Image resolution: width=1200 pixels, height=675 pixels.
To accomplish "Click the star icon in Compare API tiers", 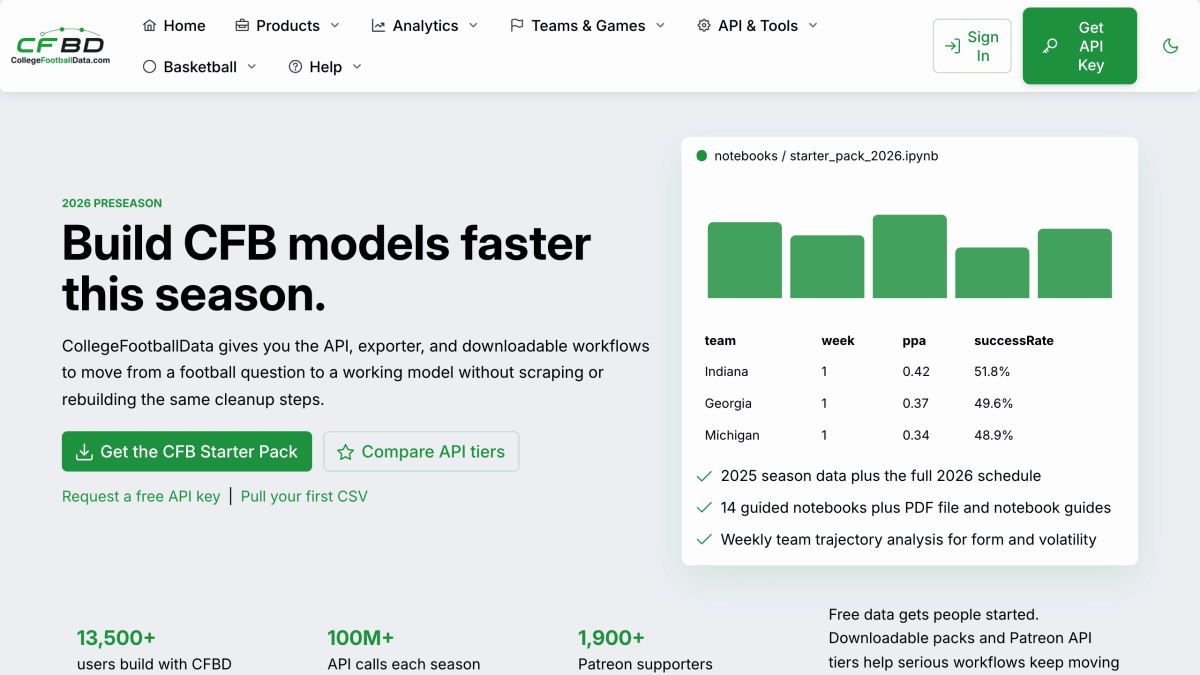I will (346, 452).
